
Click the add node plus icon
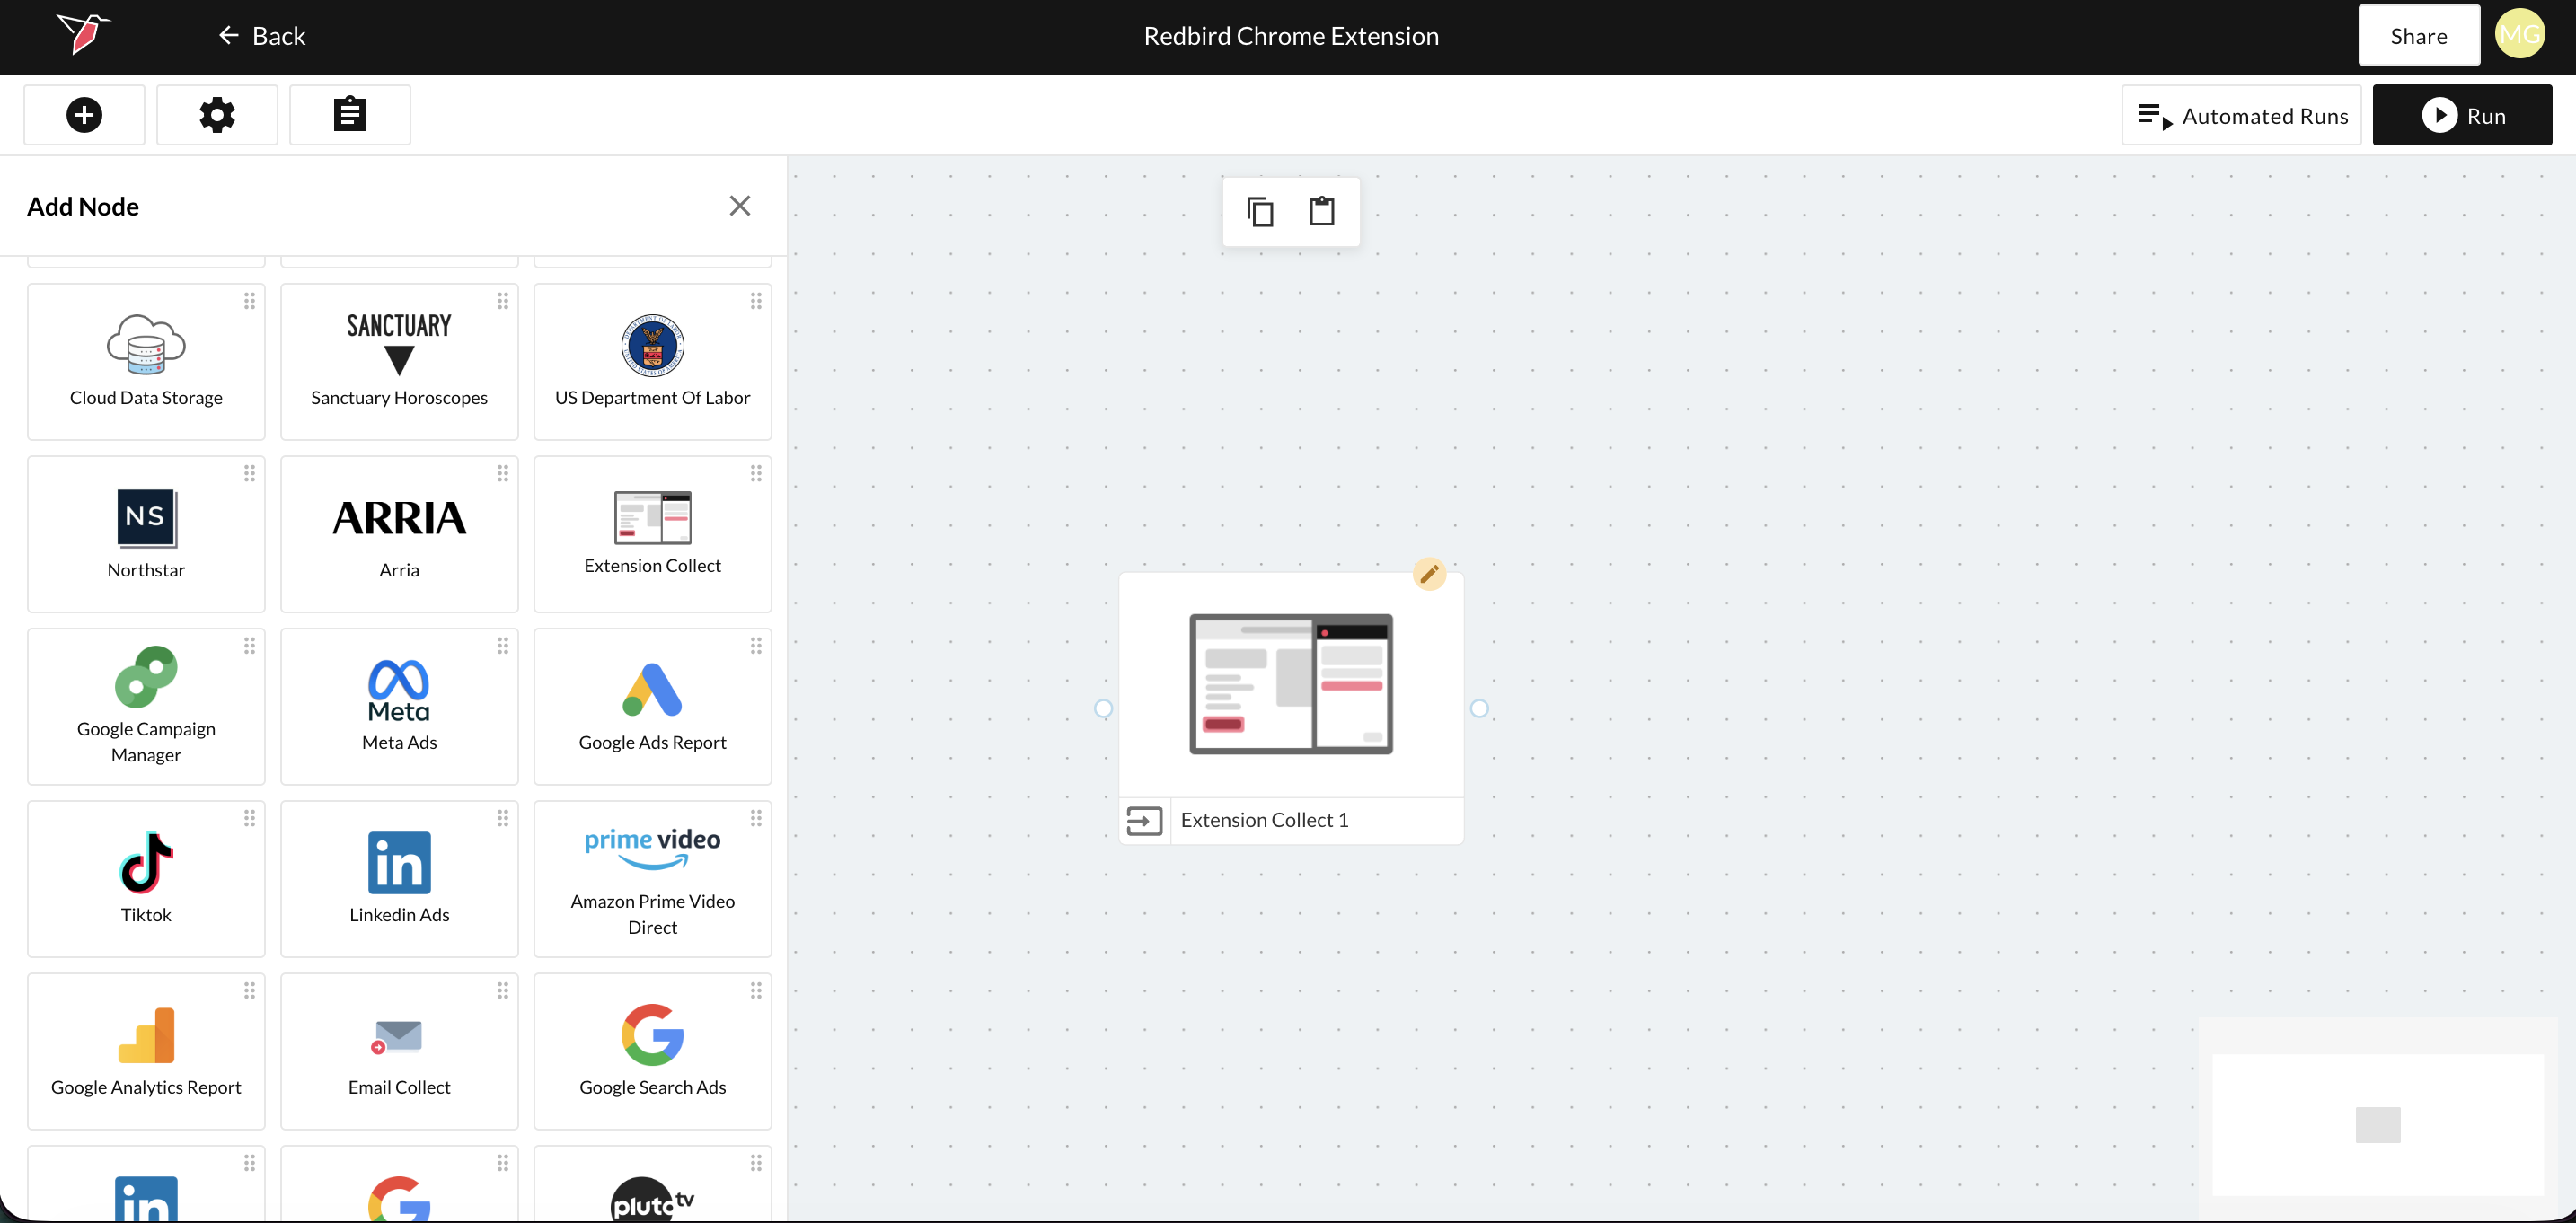(x=84, y=115)
